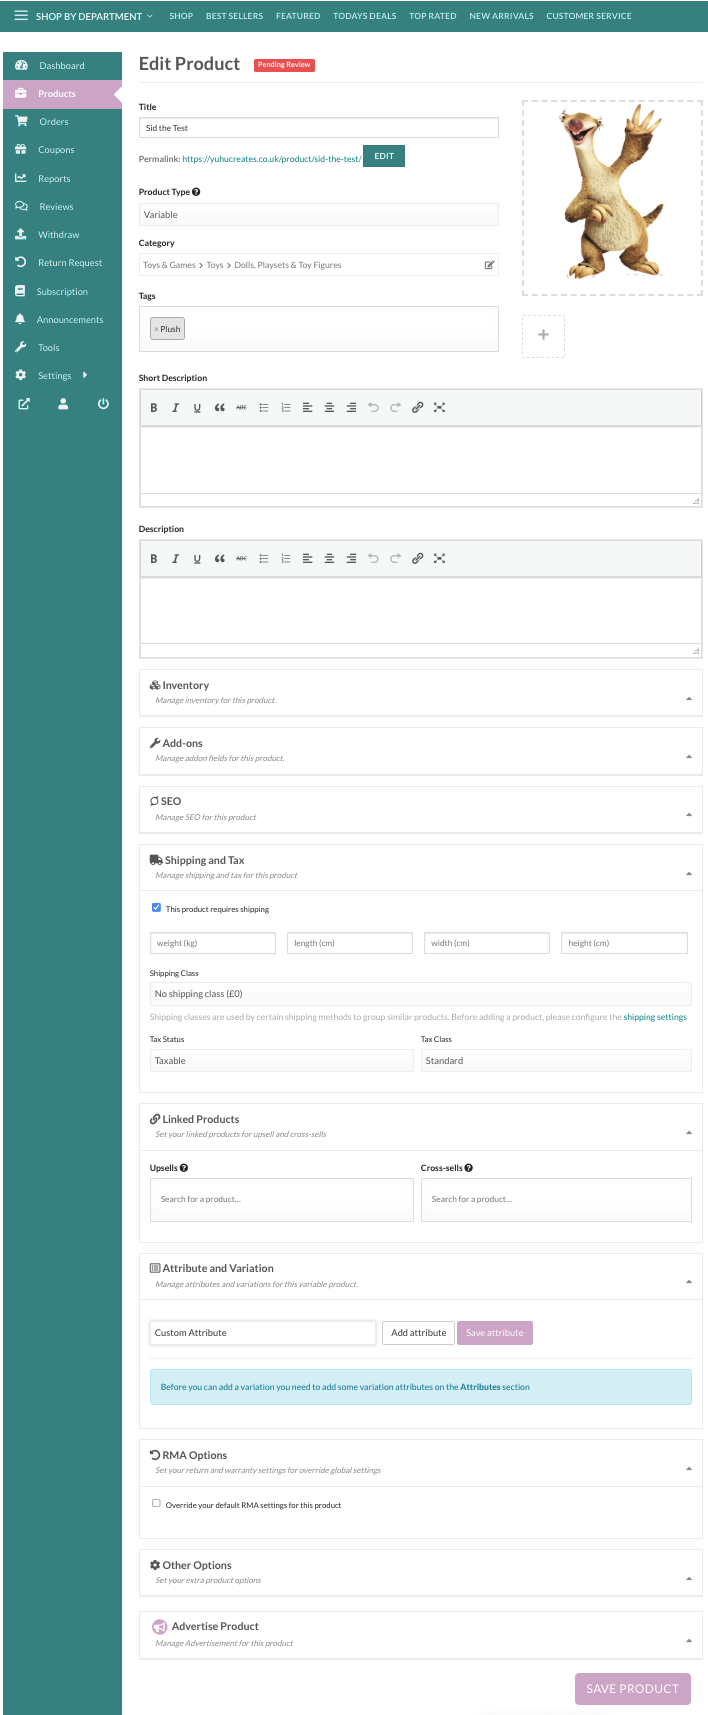Image resolution: width=708 pixels, height=1715 pixels.
Task: Collapse the SEO section arrow
Action: [x=689, y=815]
